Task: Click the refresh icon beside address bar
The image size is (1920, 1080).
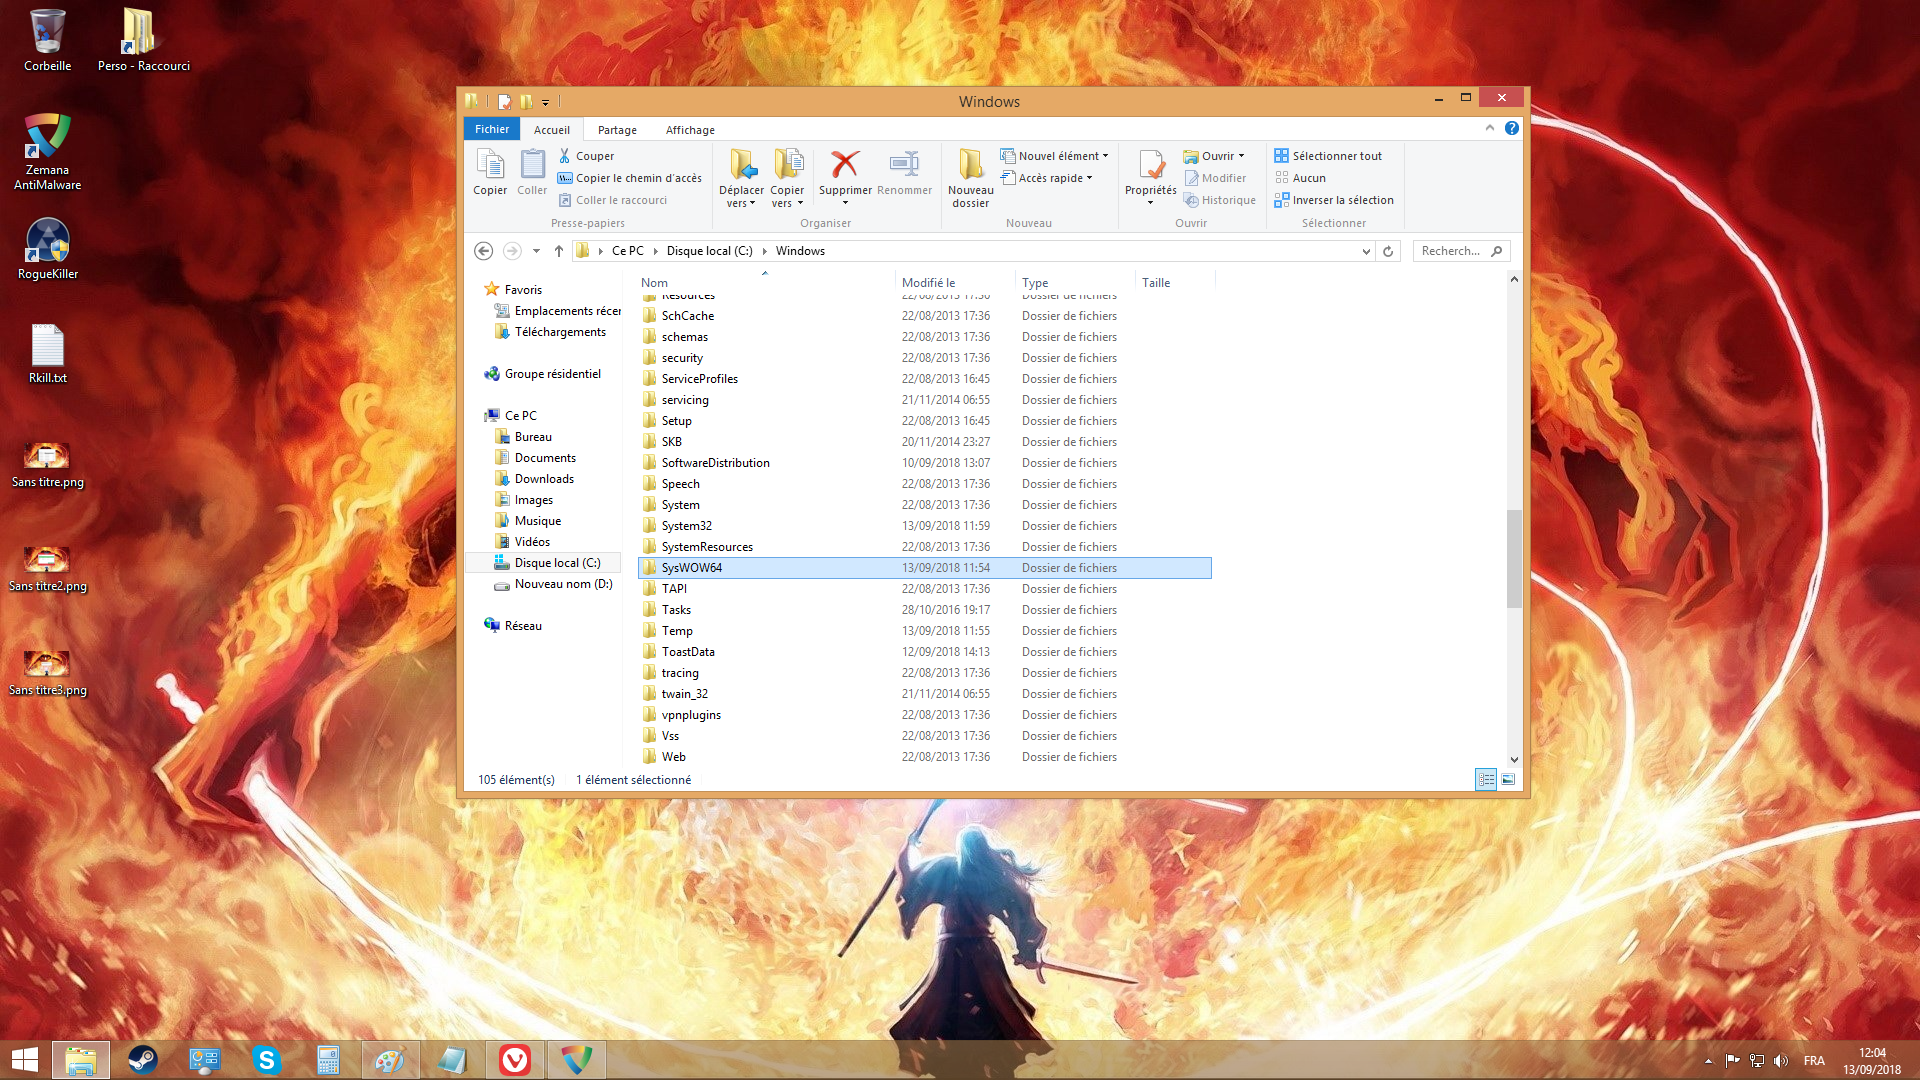Action: click(x=1388, y=251)
